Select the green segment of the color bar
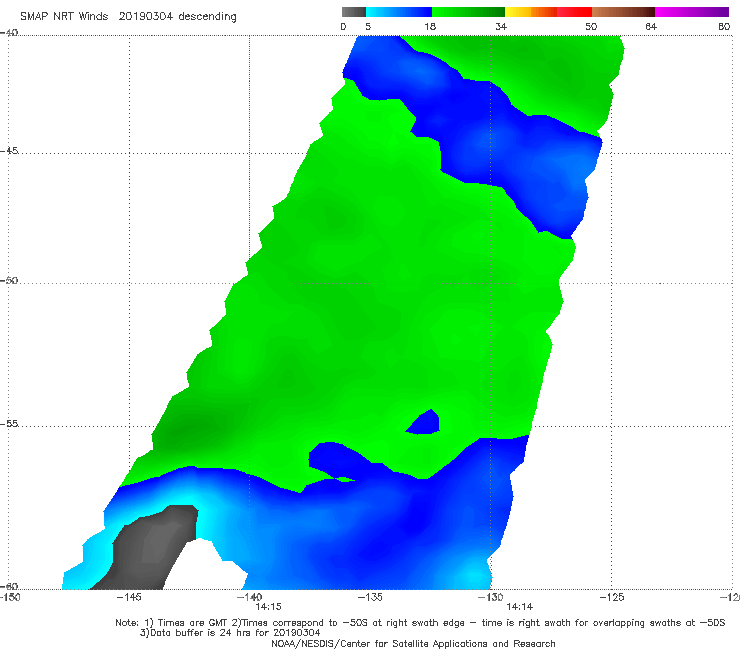This screenshot has height=650, width=740. coord(468,12)
